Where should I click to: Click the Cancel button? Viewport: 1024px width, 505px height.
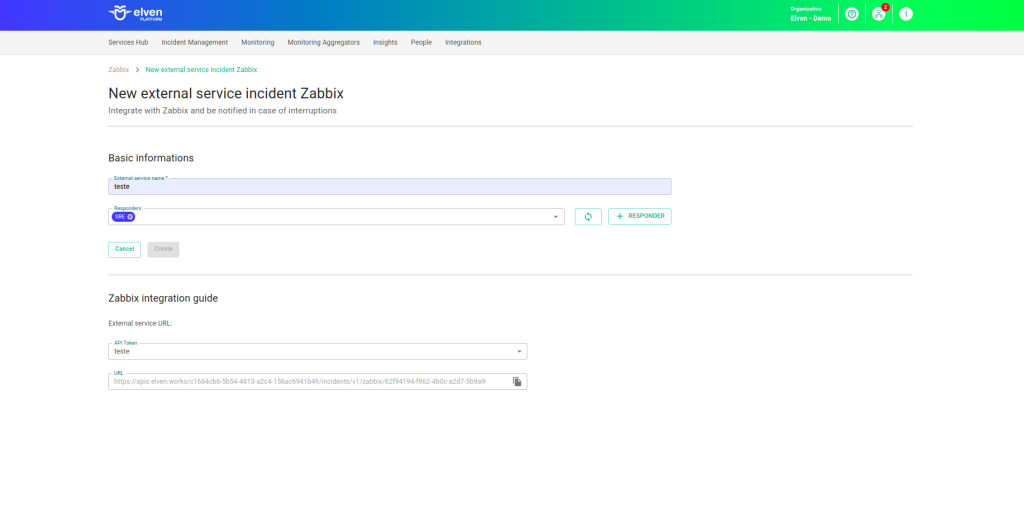point(124,249)
